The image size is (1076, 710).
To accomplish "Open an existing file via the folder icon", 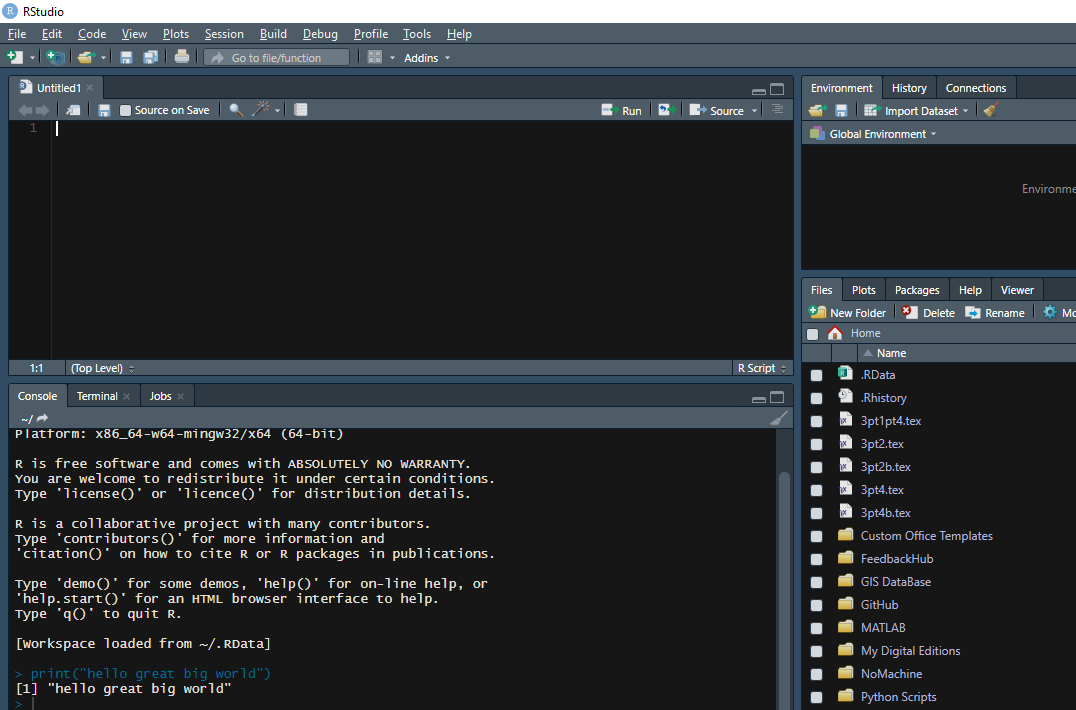I will [86, 58].
